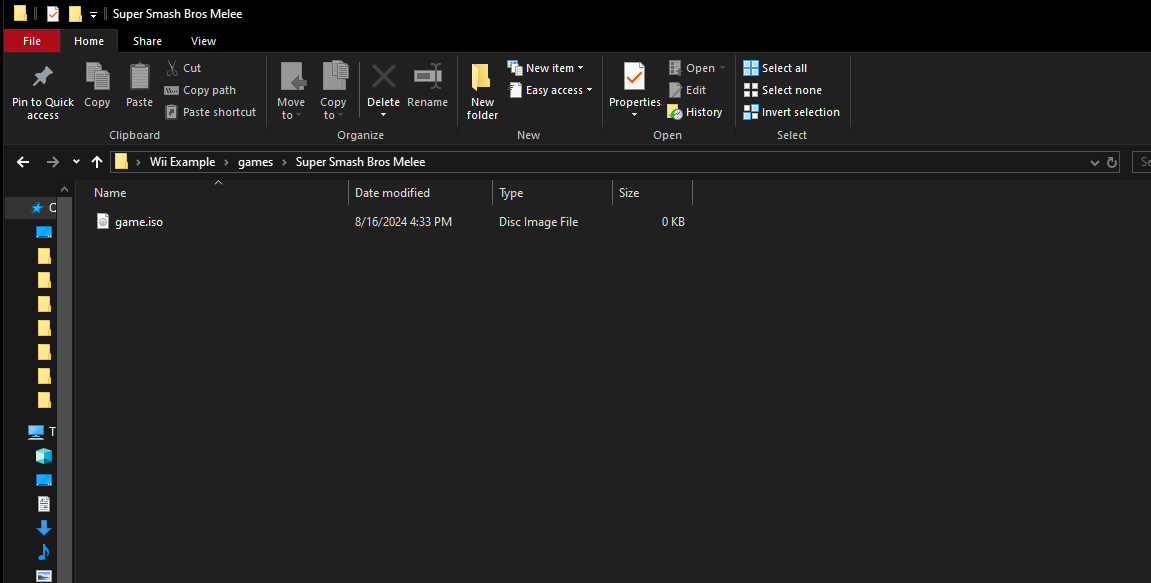Sort by the Type column
Image resolution: width=1151 pixels, height=583 pixels.
tap(553, 192)
